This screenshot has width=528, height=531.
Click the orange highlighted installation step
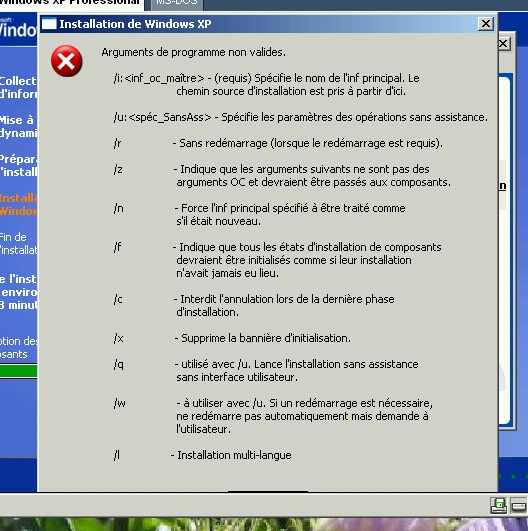(19, 204)
